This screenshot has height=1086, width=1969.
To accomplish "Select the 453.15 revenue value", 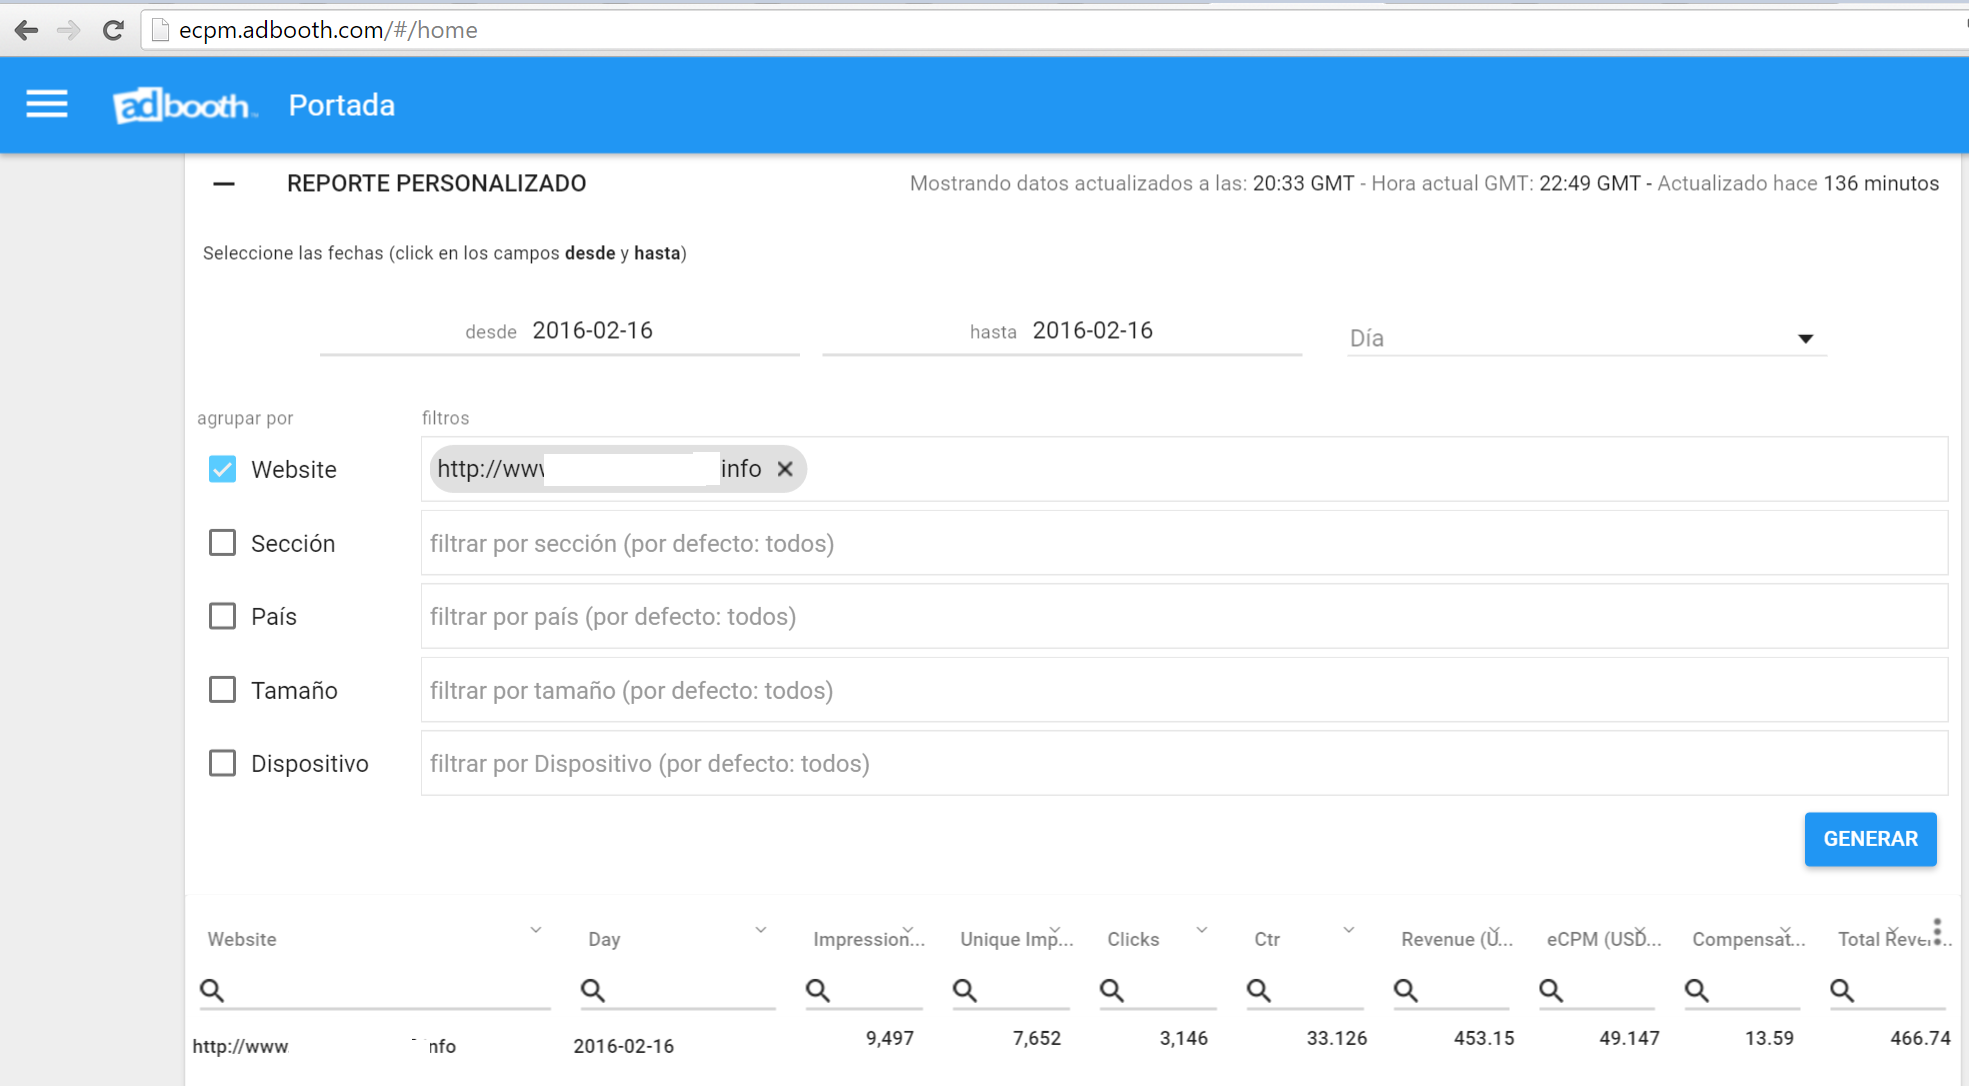I will (1484, 1038).
